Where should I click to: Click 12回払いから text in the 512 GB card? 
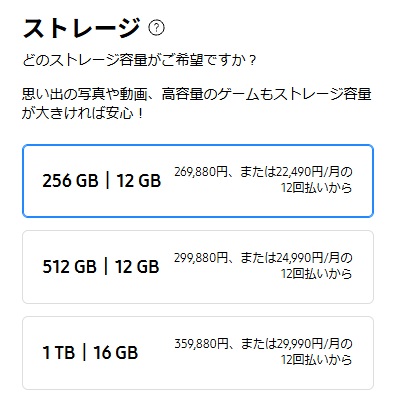316,274
